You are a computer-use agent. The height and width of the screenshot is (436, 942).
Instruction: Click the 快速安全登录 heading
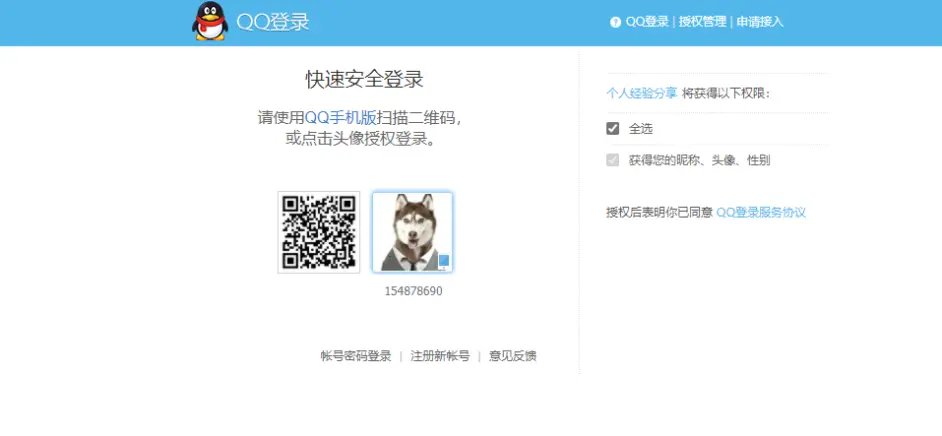pyautogui.click(x=365, y=79)
